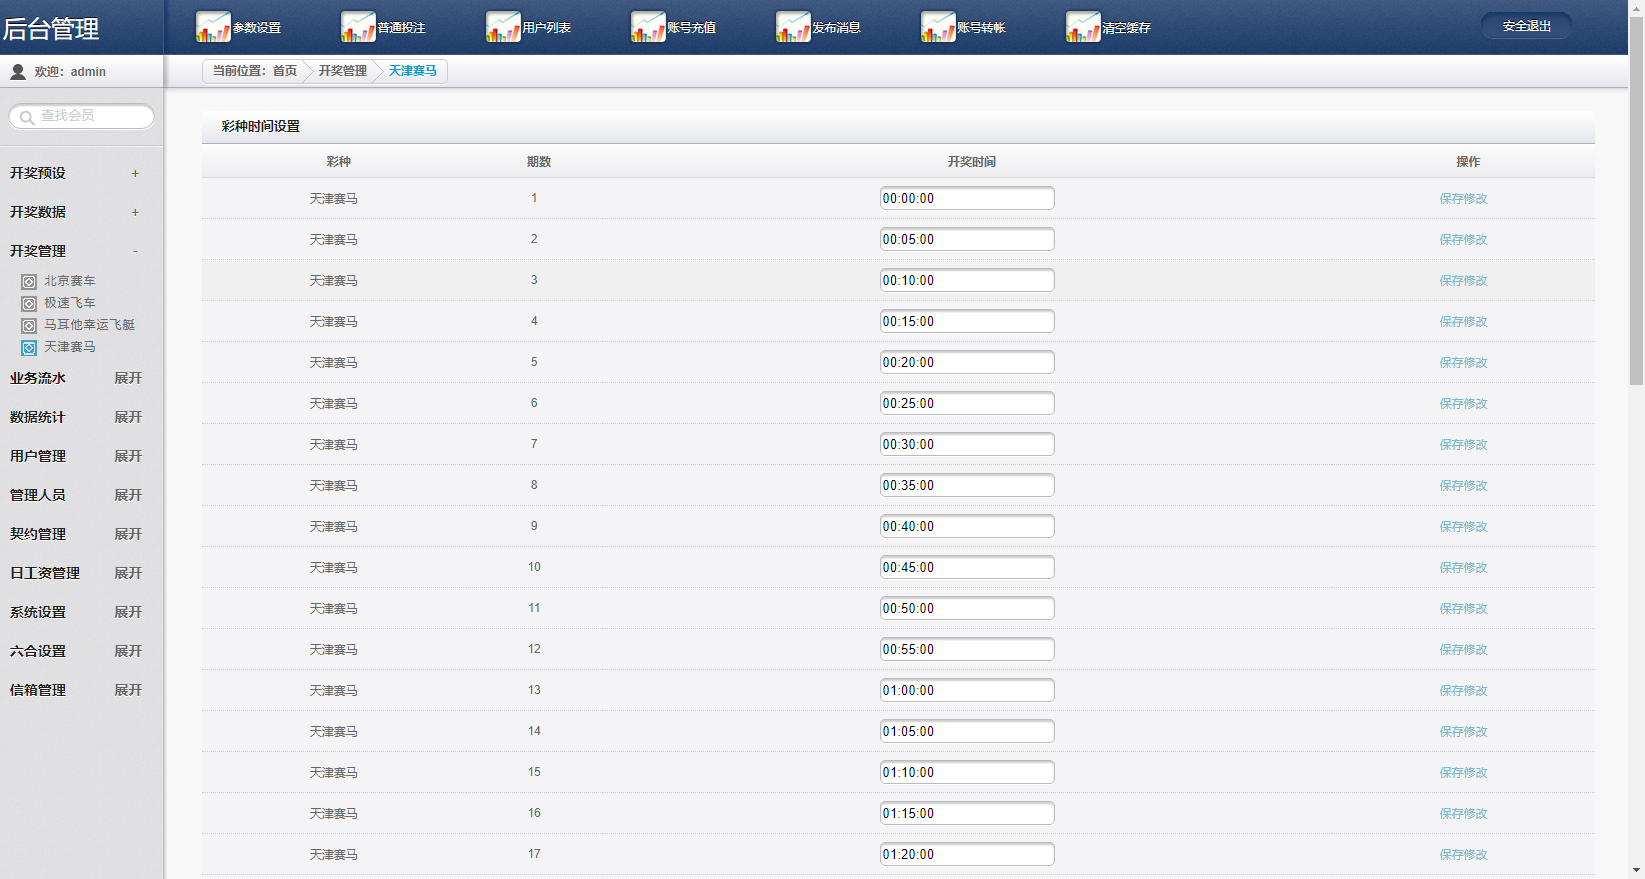Select 马耳他幸运飞艇 in the sidebar

[x=88, y=325]
